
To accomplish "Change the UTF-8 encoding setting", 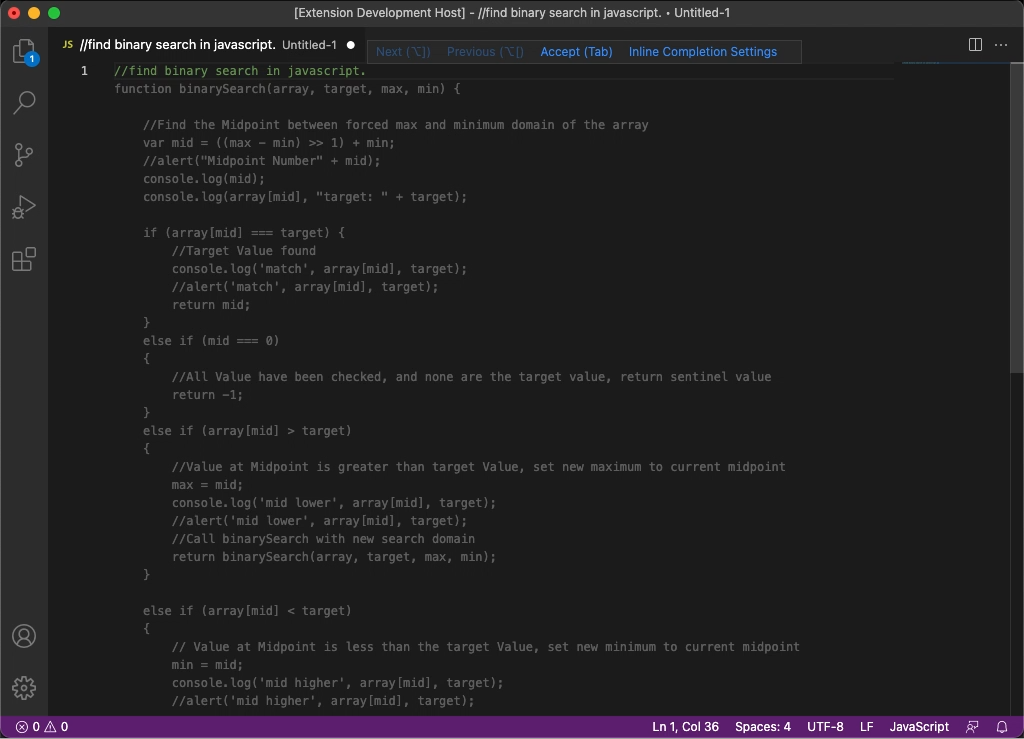I will click(825, 726).
